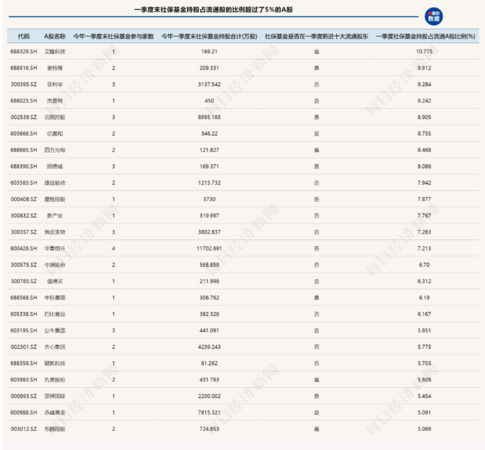Viewport: 485px width, 450px height.
Task: Click the 今年一季度末社保基金持股合计(万股) header
Action: point(209,36)
